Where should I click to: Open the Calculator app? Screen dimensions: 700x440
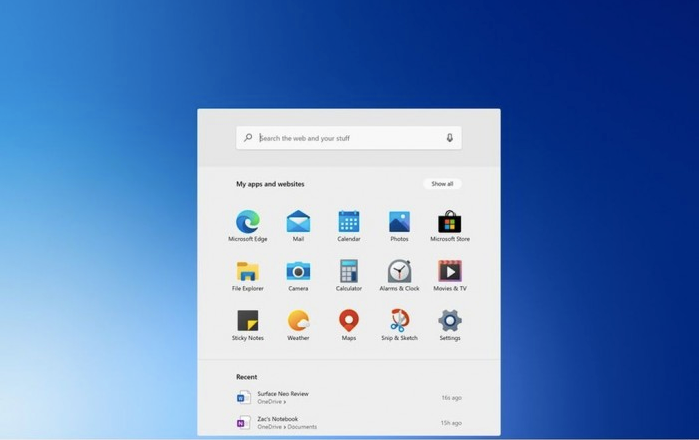pos(349,275)
